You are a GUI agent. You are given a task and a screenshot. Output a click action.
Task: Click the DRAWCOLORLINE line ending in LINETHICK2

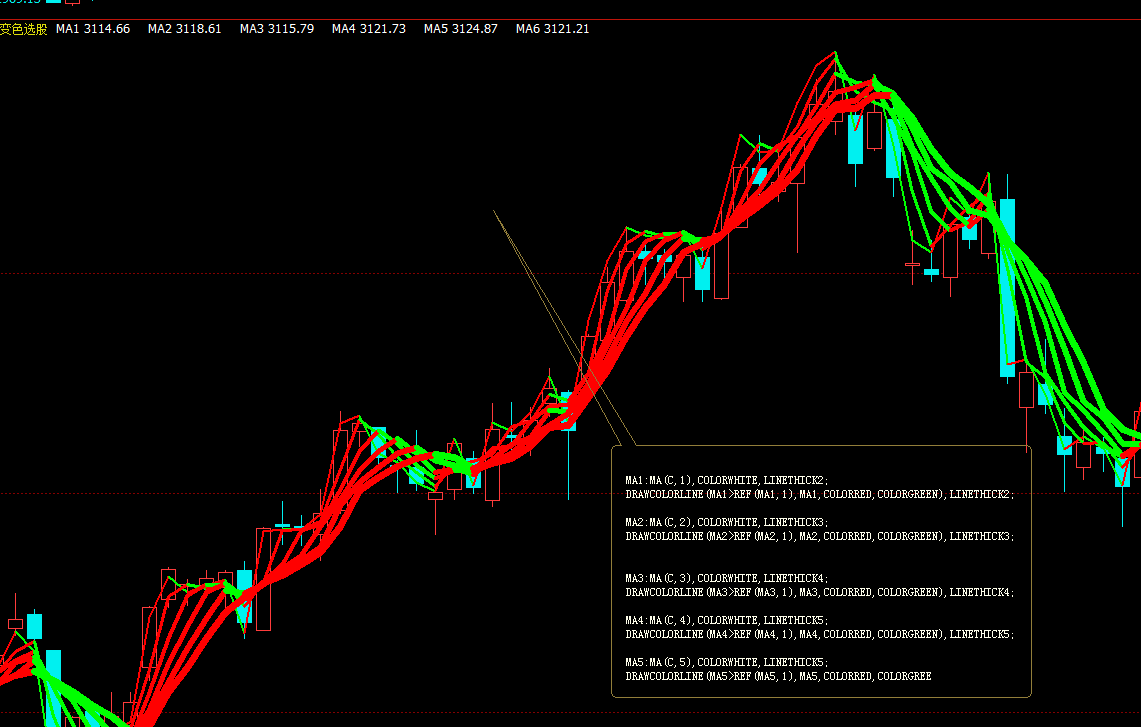click(819, 494)
